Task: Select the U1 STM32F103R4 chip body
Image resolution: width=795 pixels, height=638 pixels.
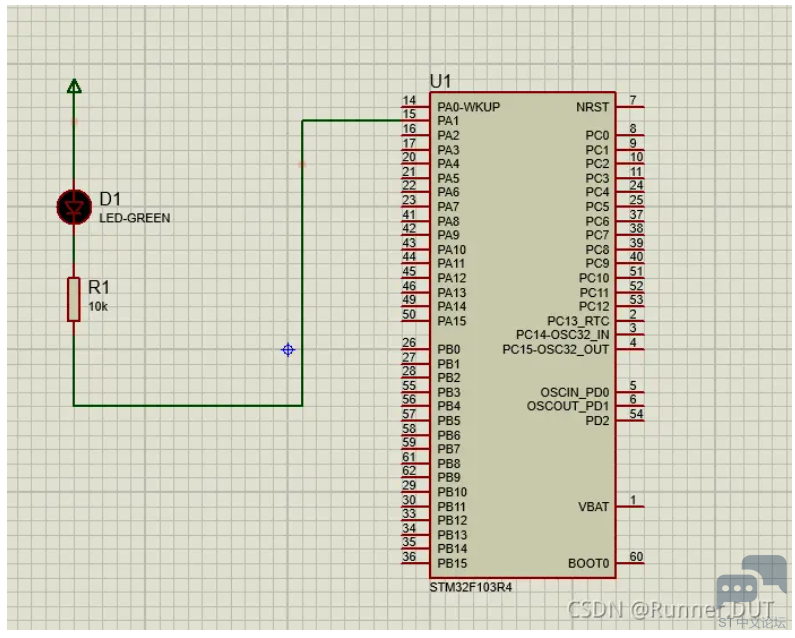Action: [x=523, y=335]
